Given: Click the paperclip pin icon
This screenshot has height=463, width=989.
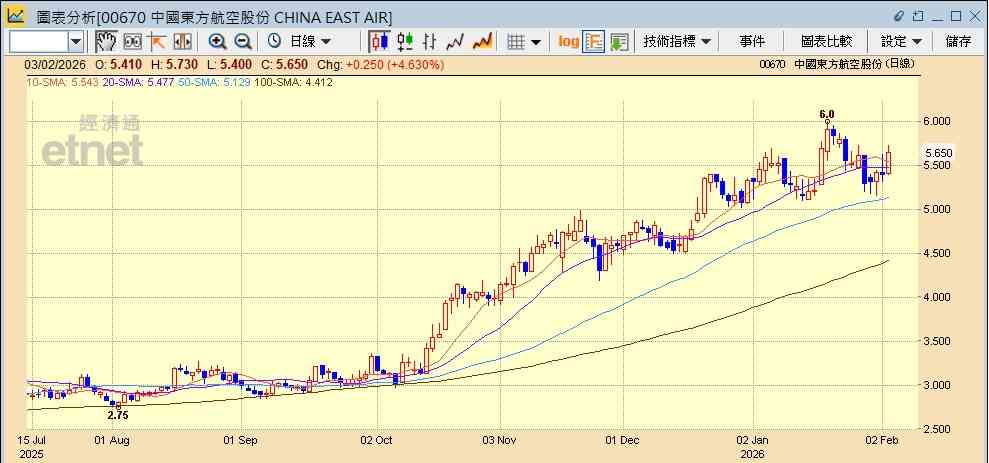Looking at the screenshot, I should [x=899, y=16].
